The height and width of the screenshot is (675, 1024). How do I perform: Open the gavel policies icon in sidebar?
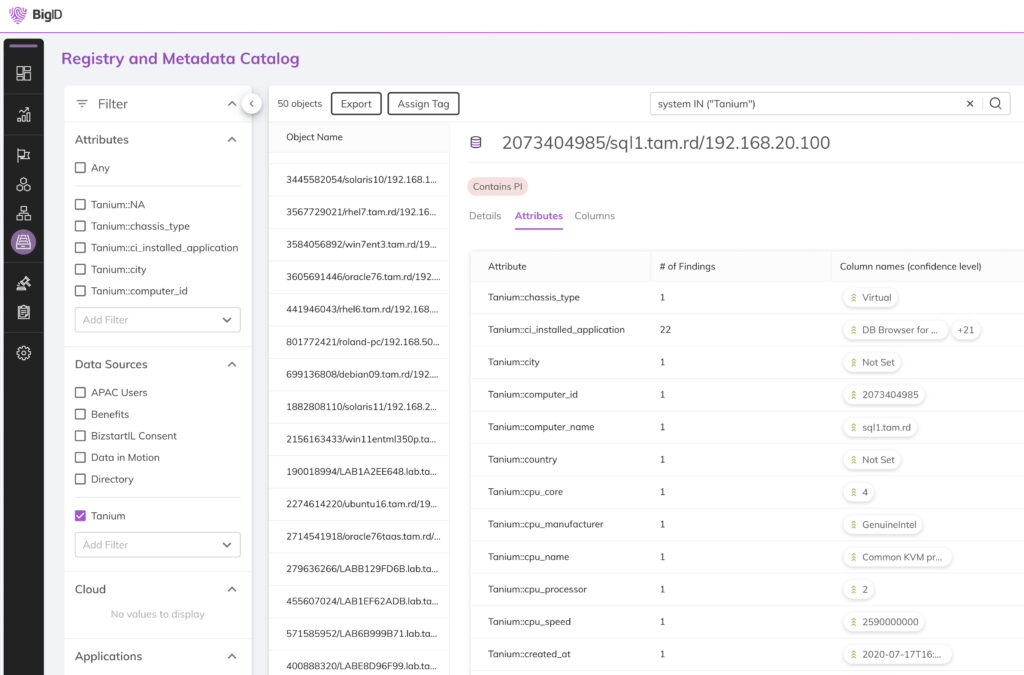click(24, 284)
